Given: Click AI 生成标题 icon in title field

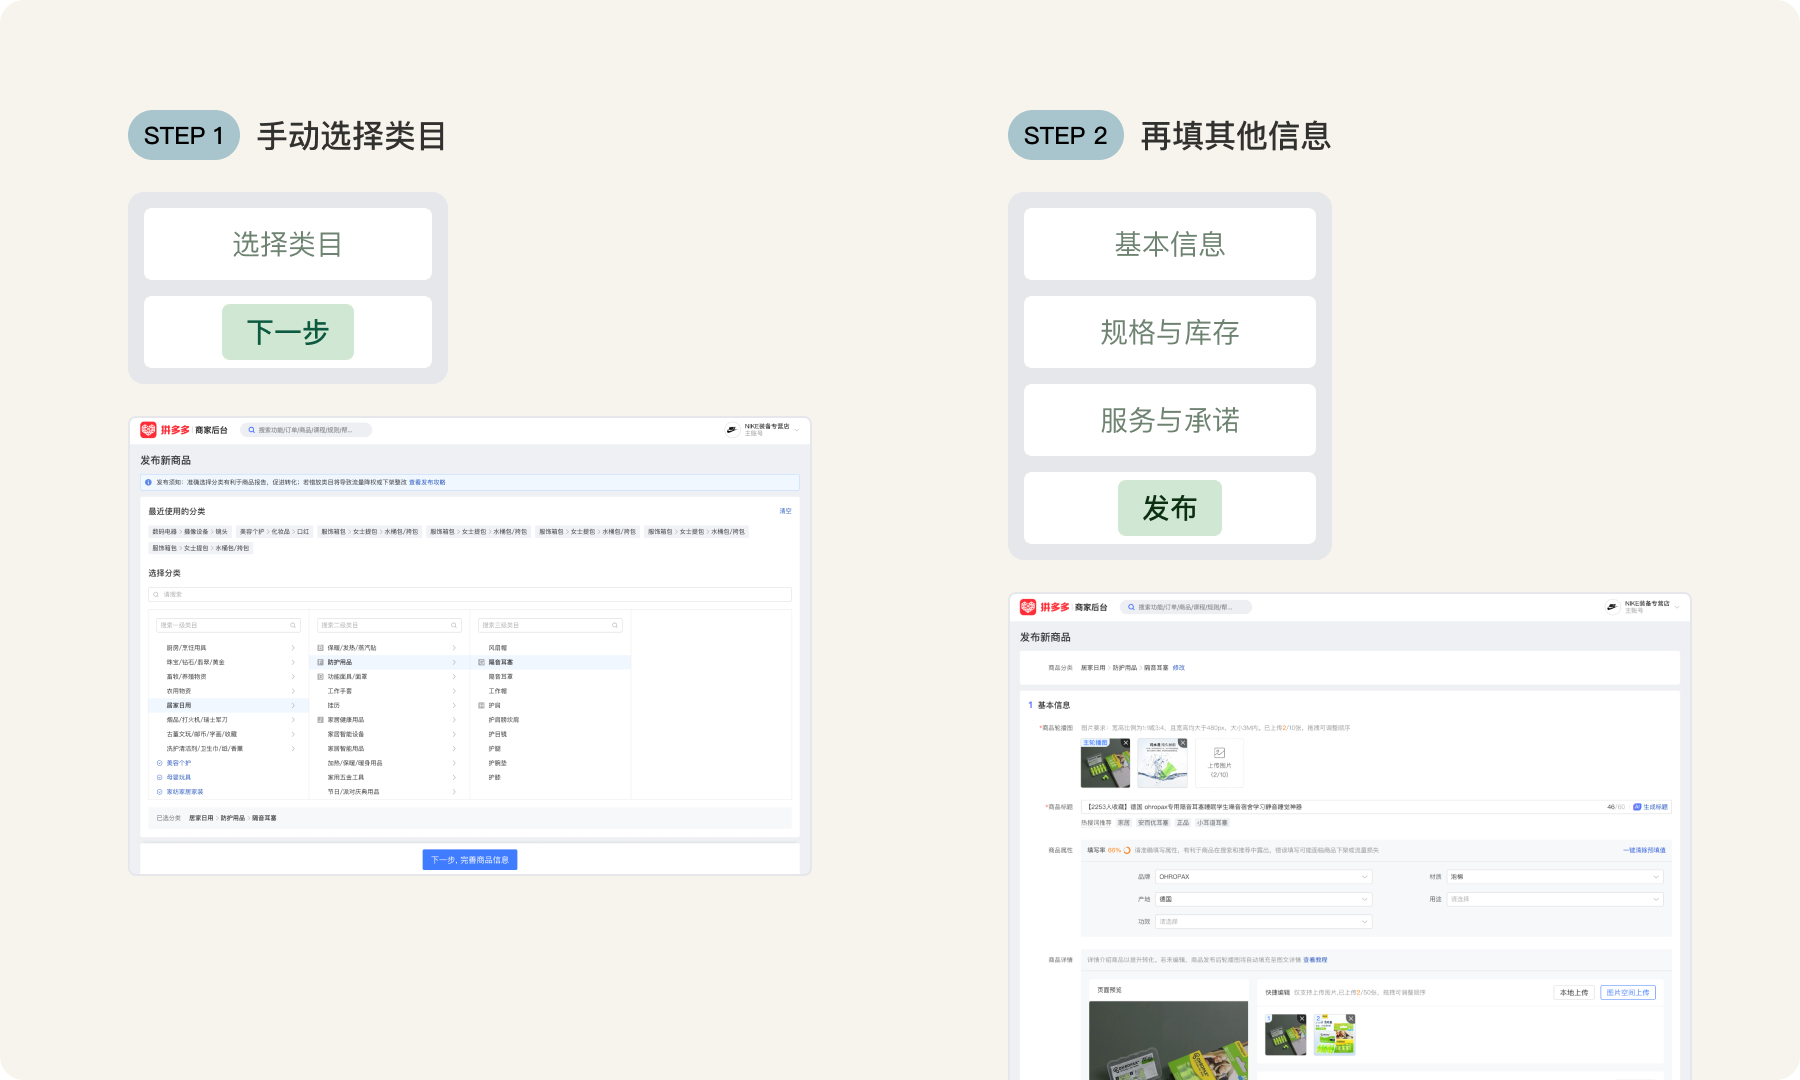Looking at the screenshot, I should click(1637, 807).
